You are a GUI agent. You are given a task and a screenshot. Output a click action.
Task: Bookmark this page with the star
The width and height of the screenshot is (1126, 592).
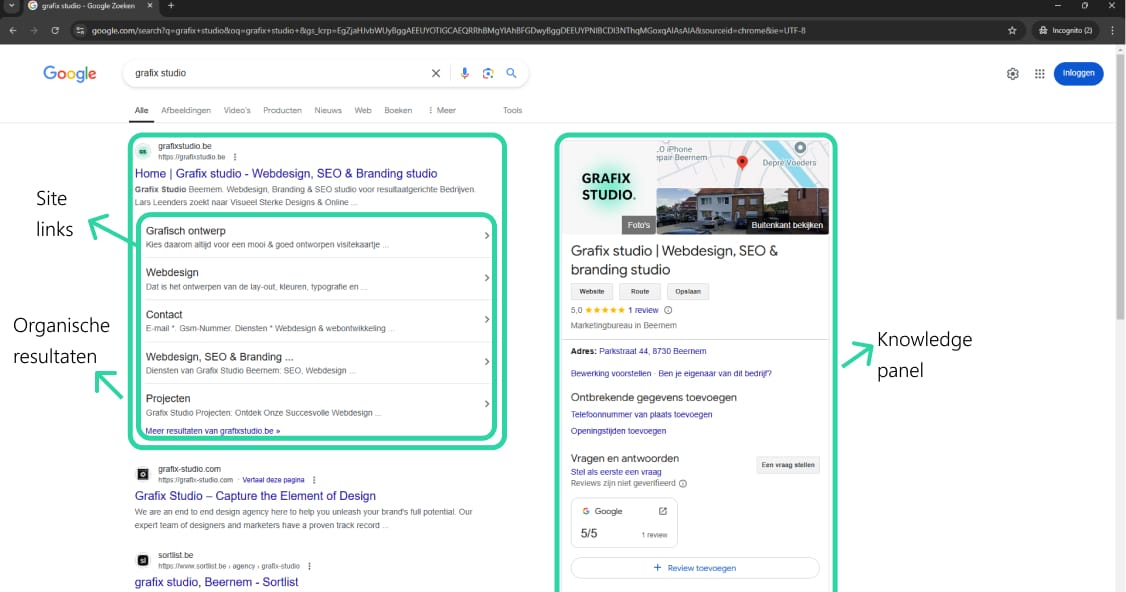[x=1012, y=31]
